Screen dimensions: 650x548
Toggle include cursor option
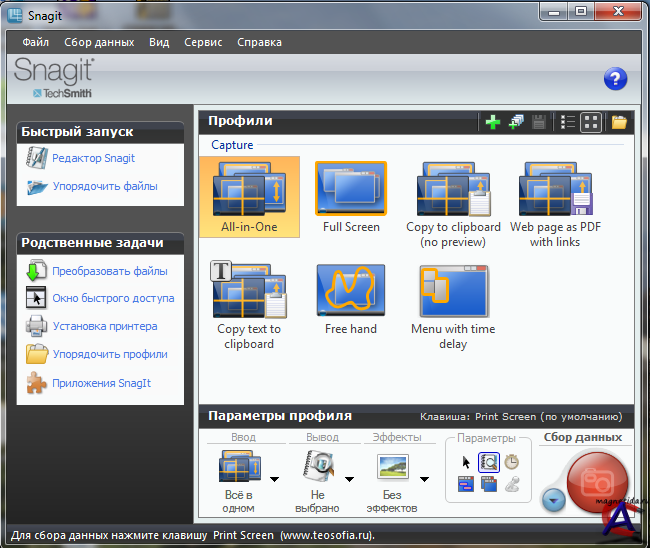(466, 462)
